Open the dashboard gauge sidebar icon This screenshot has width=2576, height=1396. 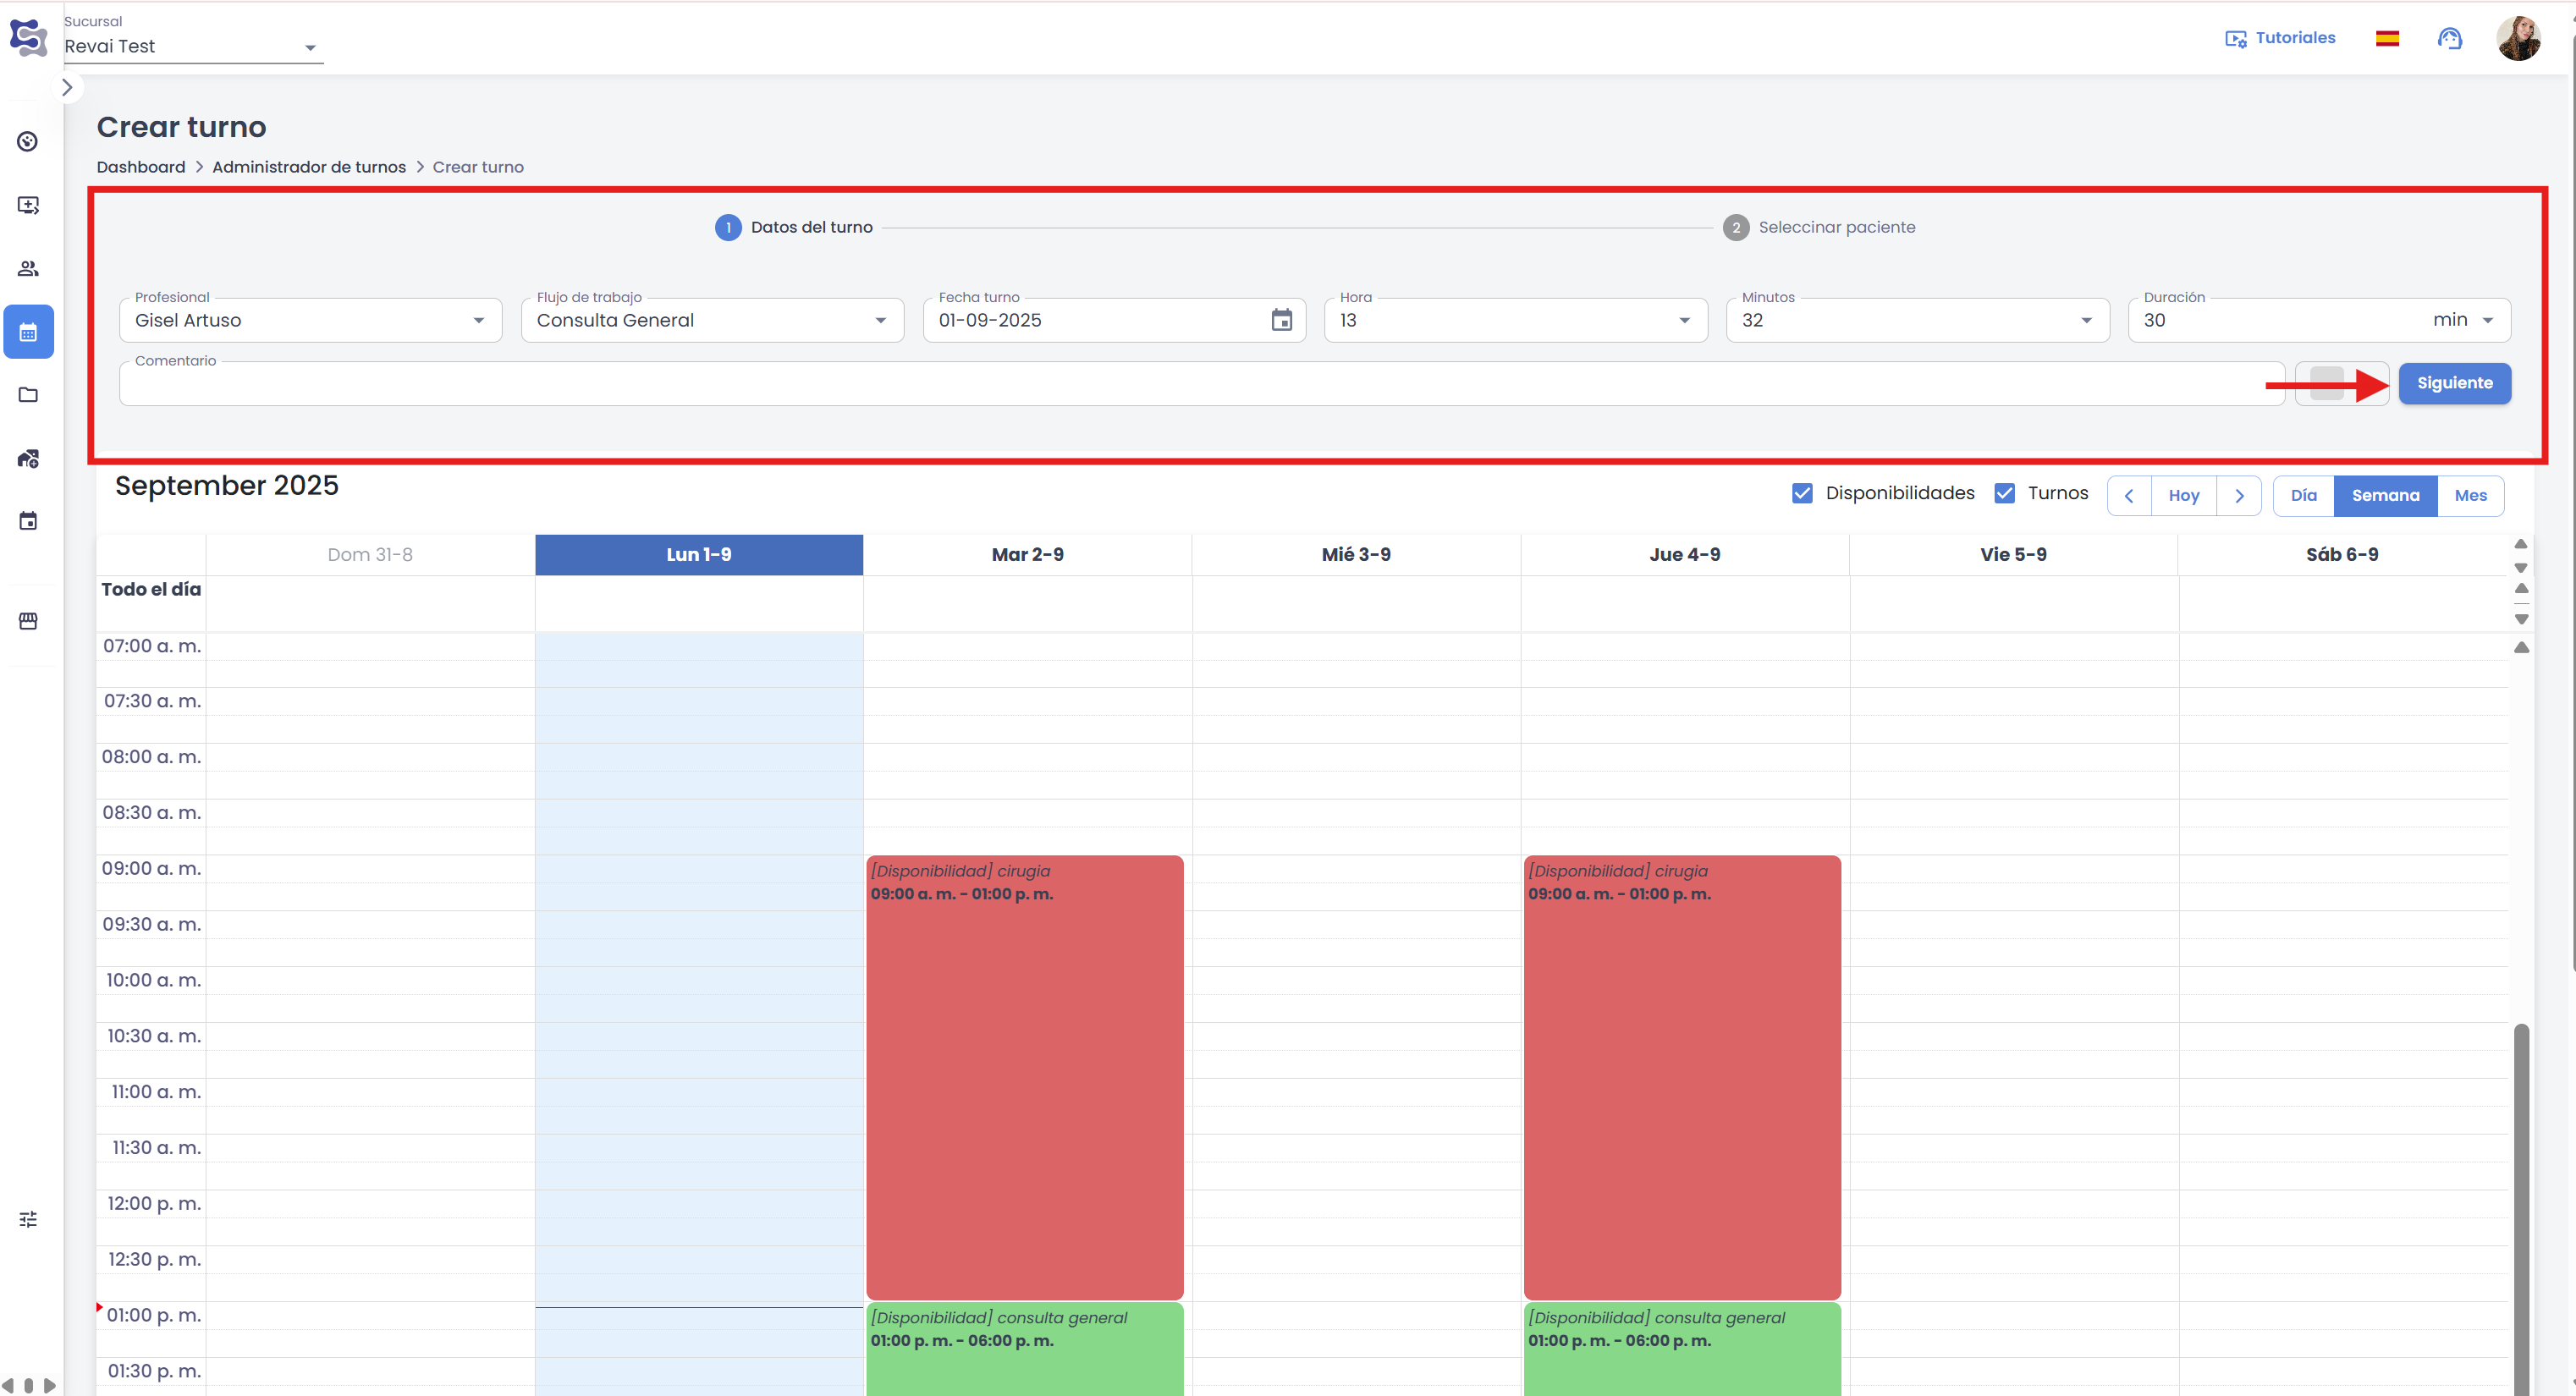[28, 142]
